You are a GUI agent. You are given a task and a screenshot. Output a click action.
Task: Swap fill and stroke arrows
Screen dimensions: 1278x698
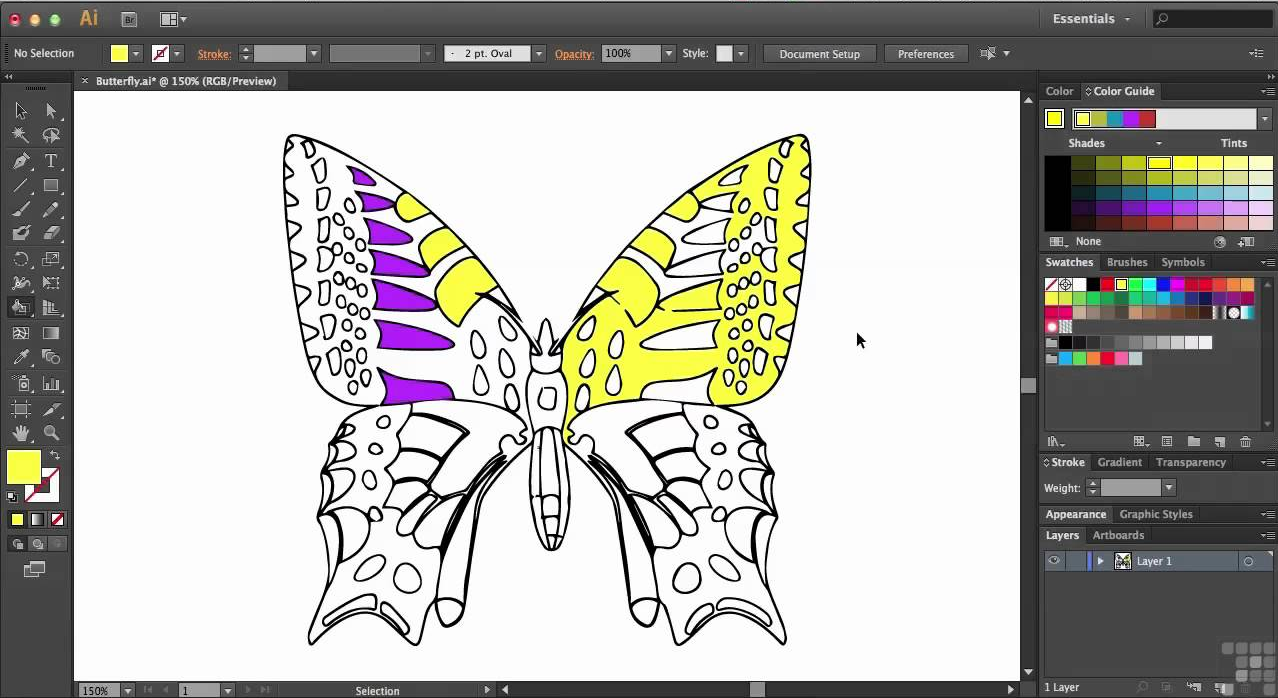pos(56,456)
